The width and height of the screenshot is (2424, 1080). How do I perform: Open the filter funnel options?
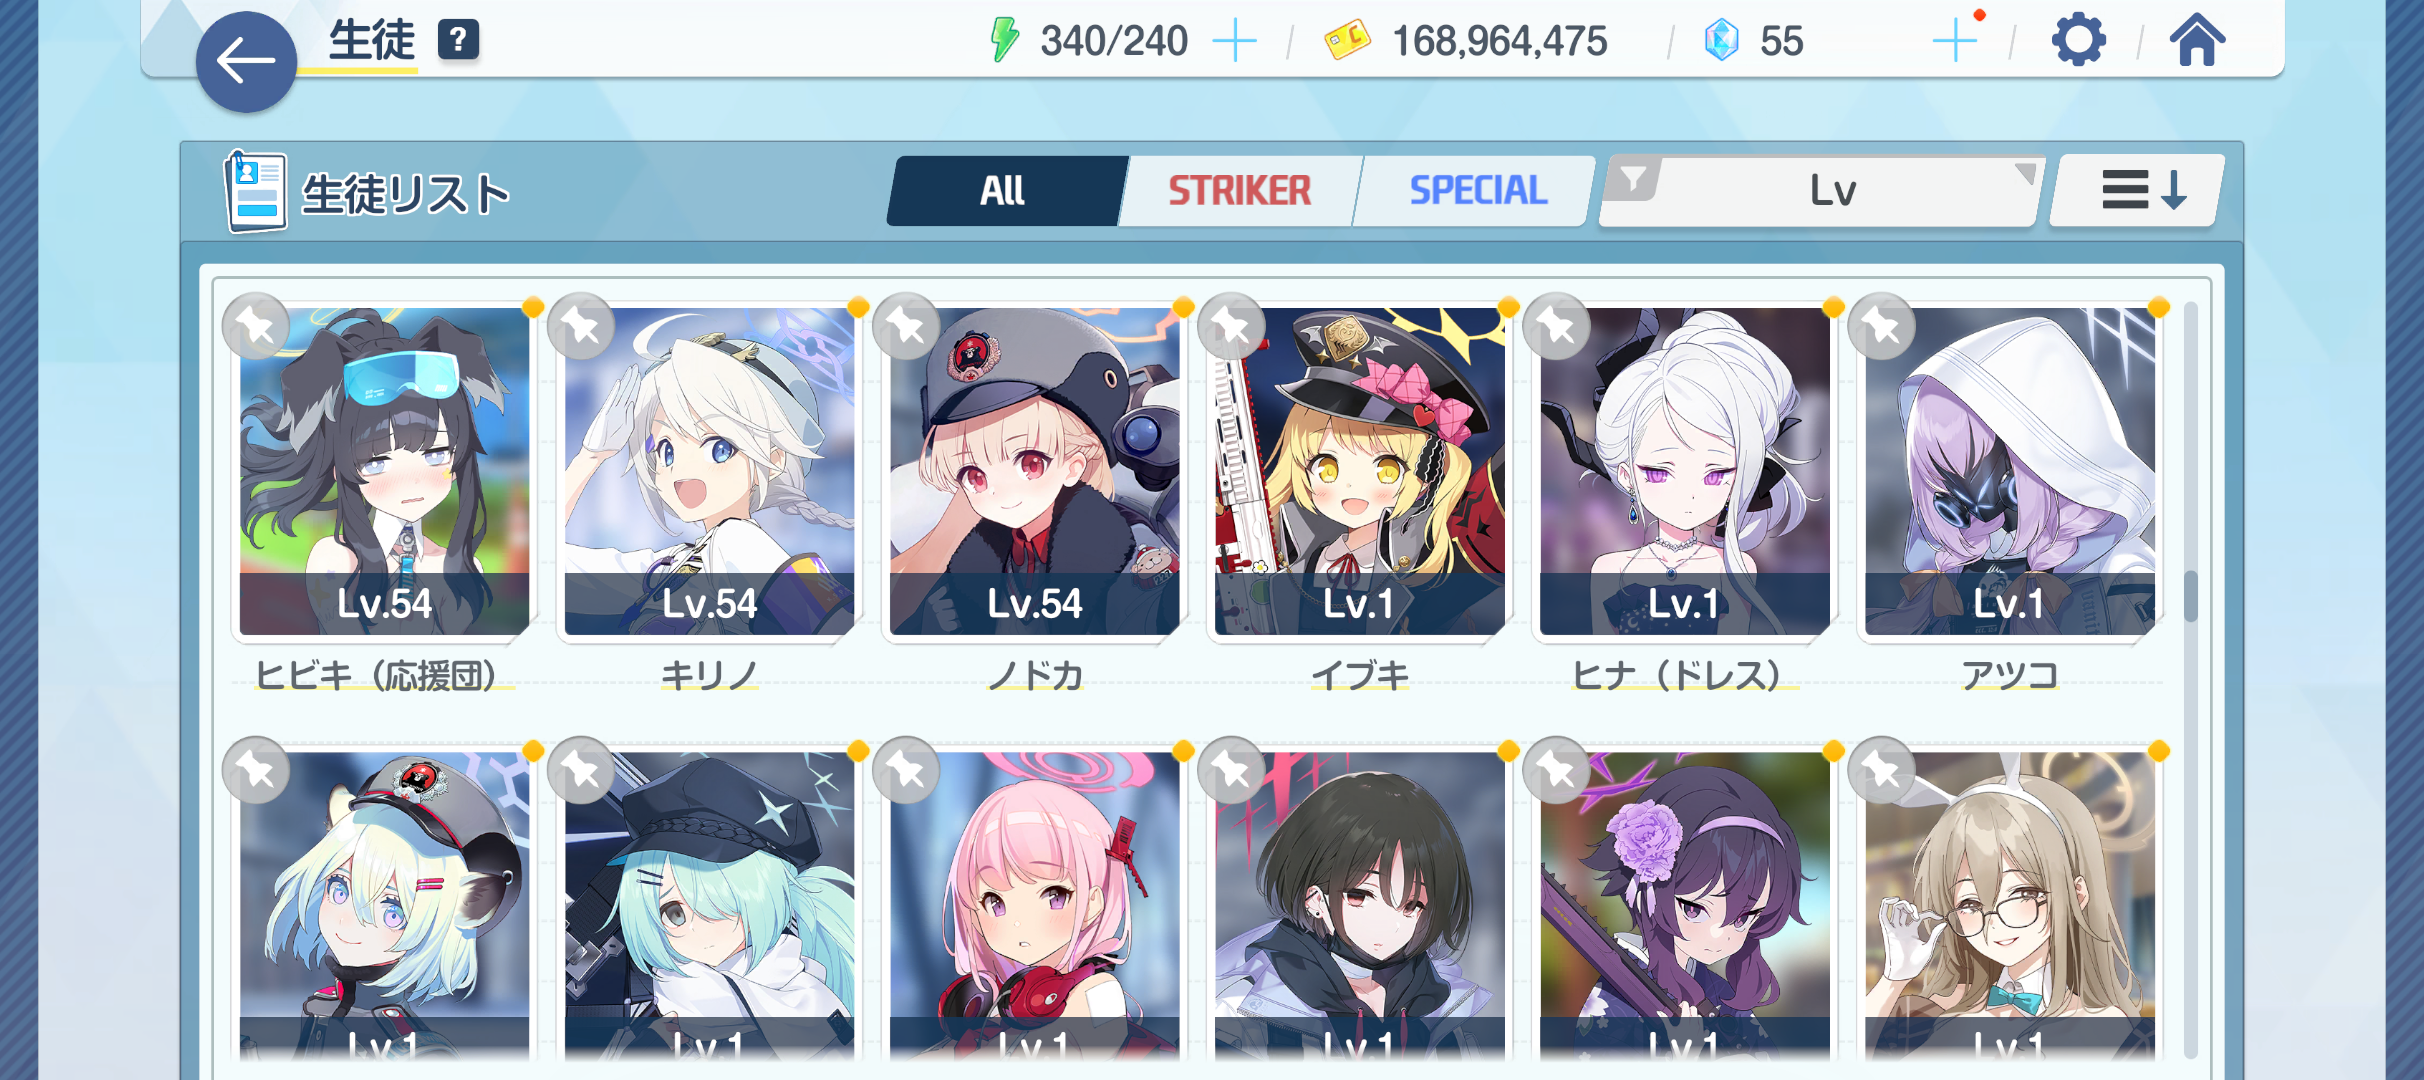[1632, 180]
